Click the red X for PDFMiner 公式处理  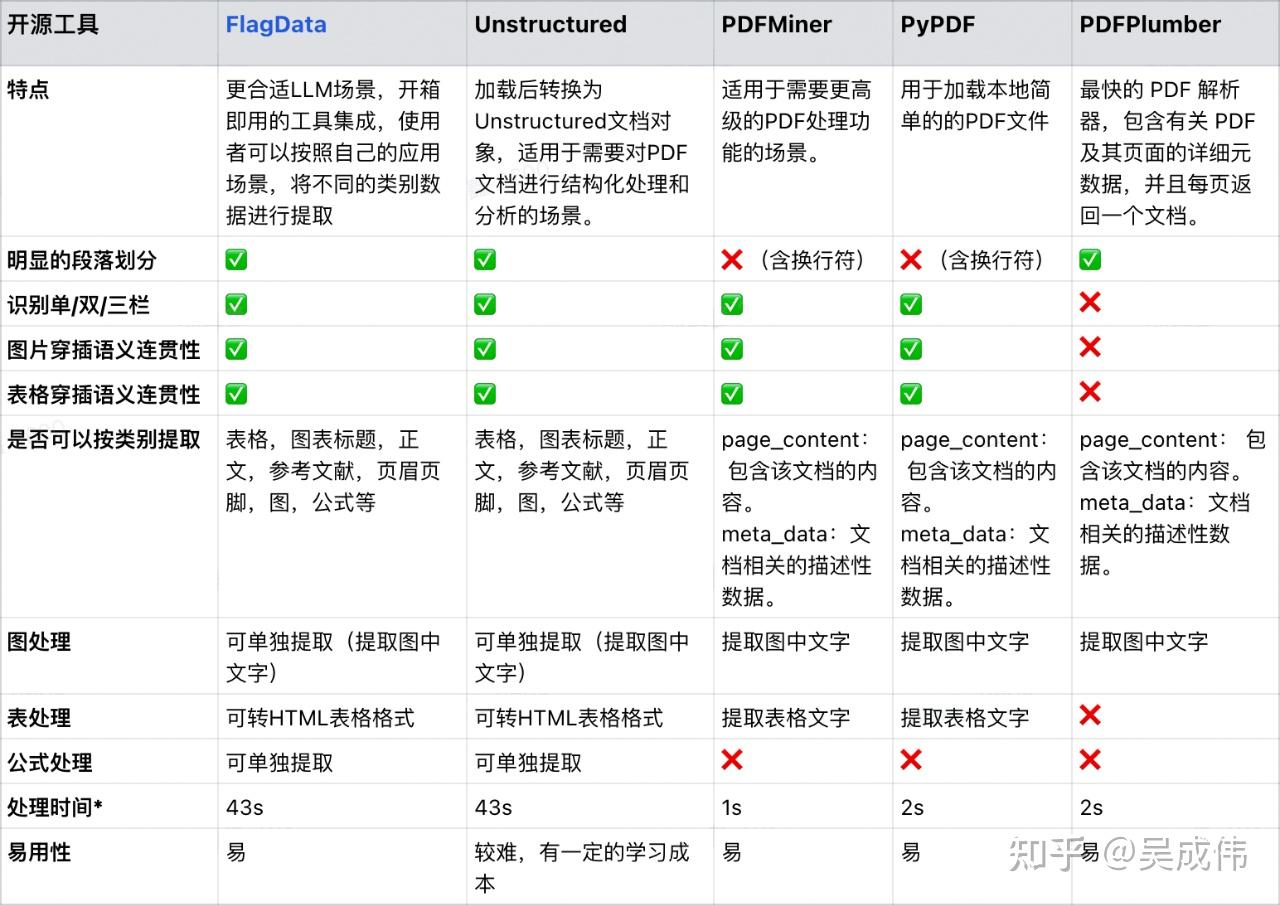731,761
